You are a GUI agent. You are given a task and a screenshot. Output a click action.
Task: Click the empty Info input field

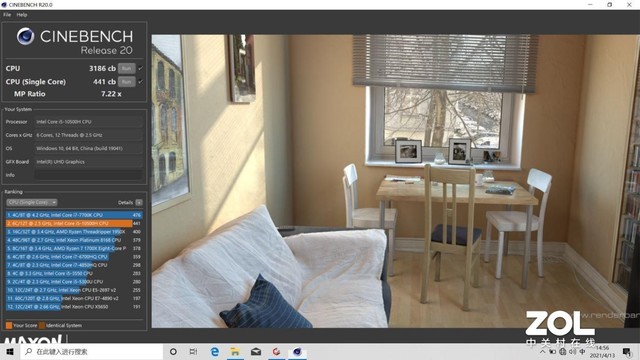pos(89,175)
